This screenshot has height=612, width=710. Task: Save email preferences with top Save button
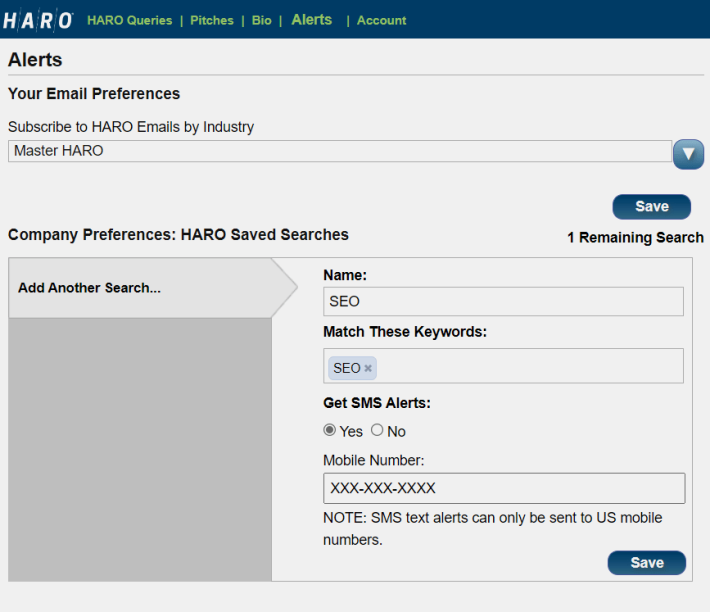(651, 207)
